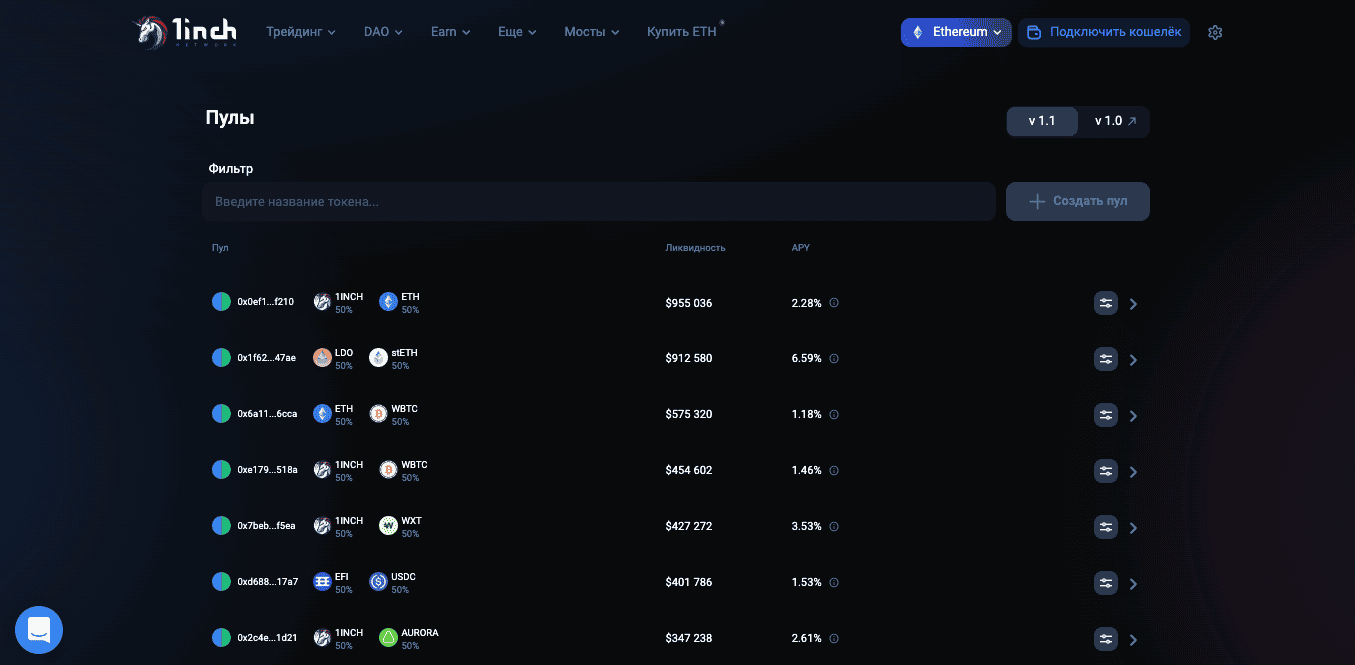The image size is (1355, 665).
Task: Click the AURORA token icon
Action: coord(388,638)
